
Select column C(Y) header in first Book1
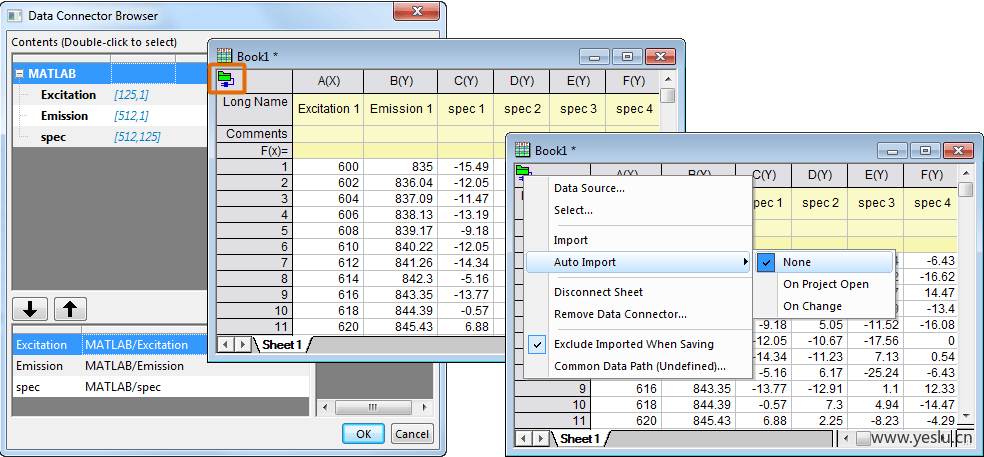click(466, 81)
